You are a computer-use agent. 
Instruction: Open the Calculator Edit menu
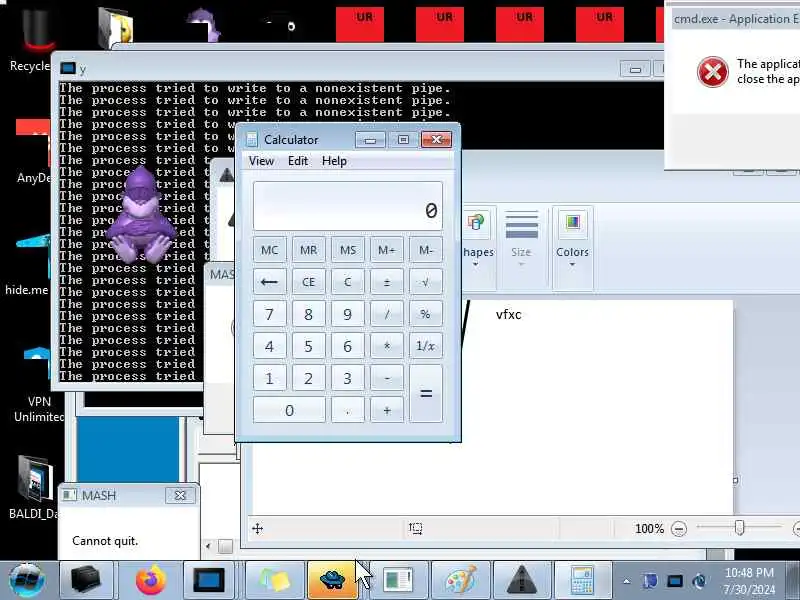click(x=298, y=161)
